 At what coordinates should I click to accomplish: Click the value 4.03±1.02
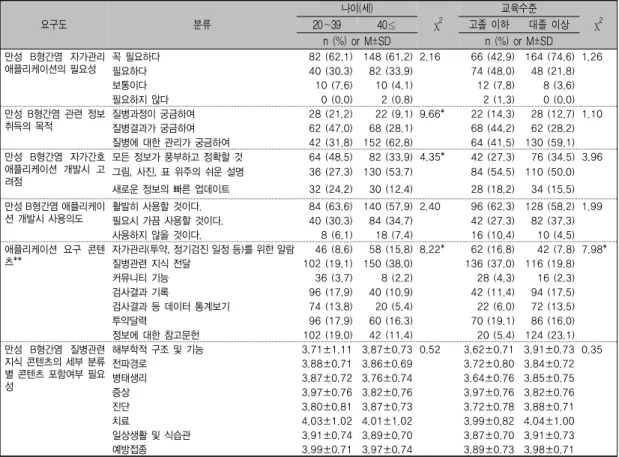point(327,421)
